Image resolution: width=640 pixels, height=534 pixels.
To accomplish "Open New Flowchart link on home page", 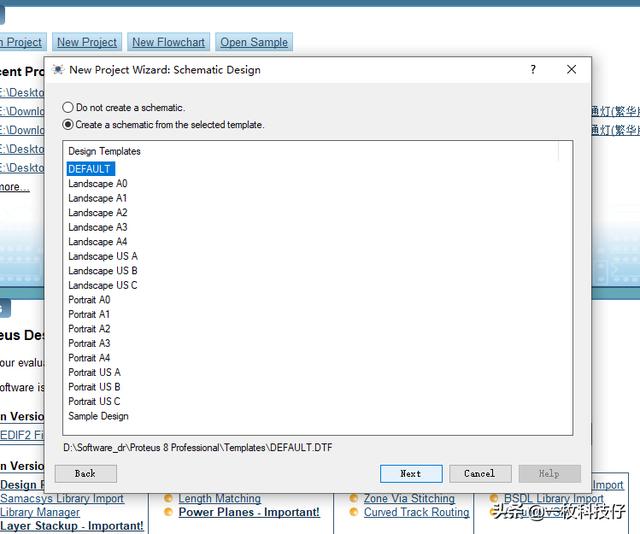I will (x=169, y=42).
